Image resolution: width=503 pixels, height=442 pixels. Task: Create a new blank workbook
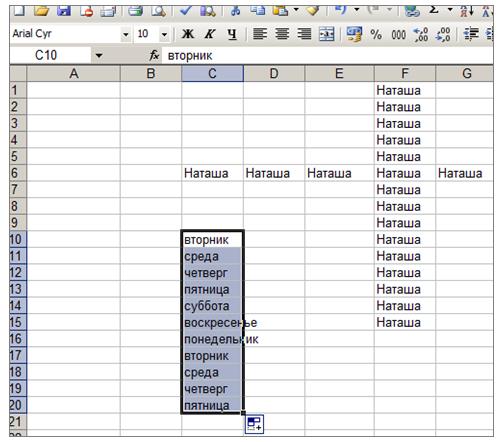click(19, 11)
